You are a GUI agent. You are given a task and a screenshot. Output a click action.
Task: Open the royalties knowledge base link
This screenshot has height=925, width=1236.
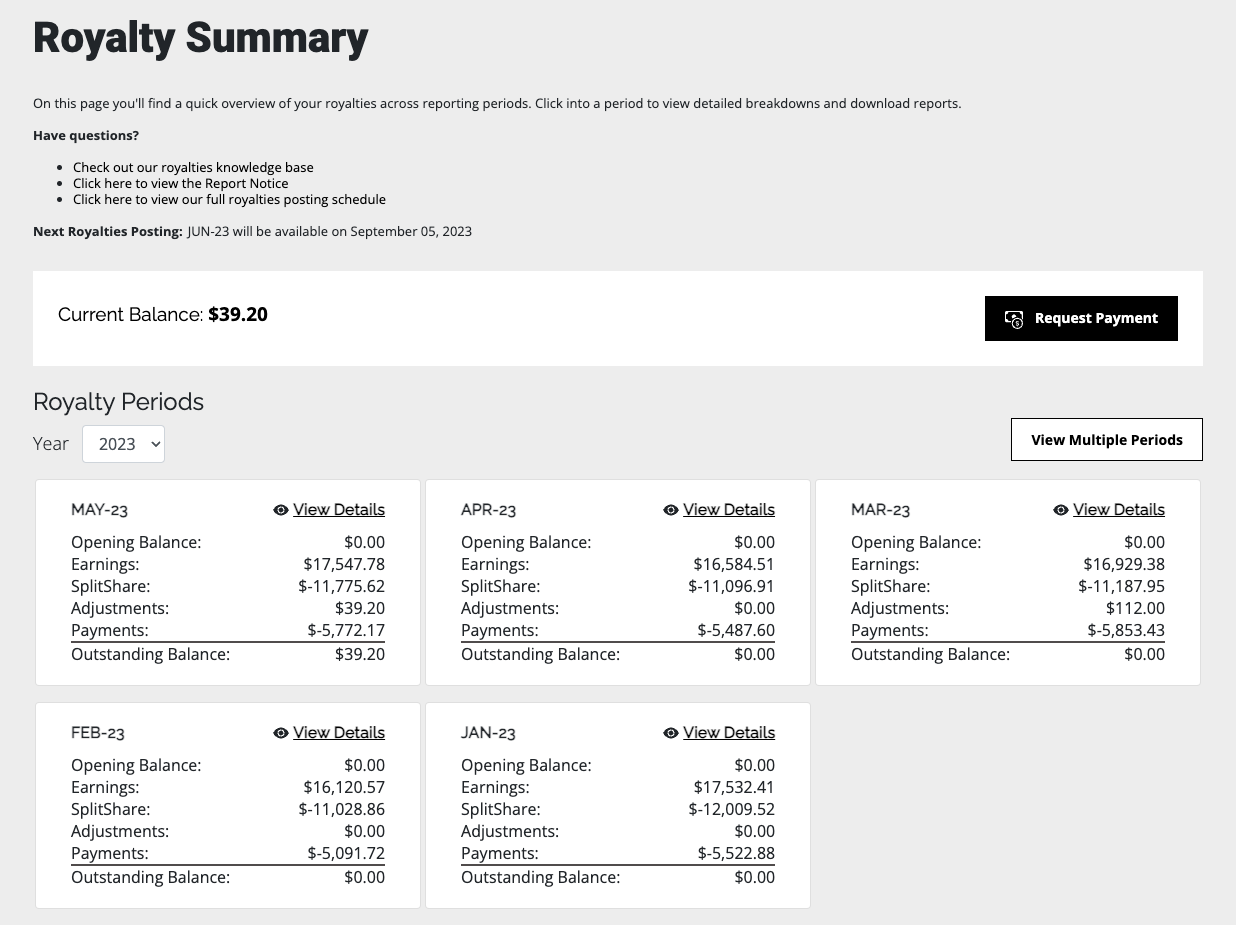[x=193, y=168]
